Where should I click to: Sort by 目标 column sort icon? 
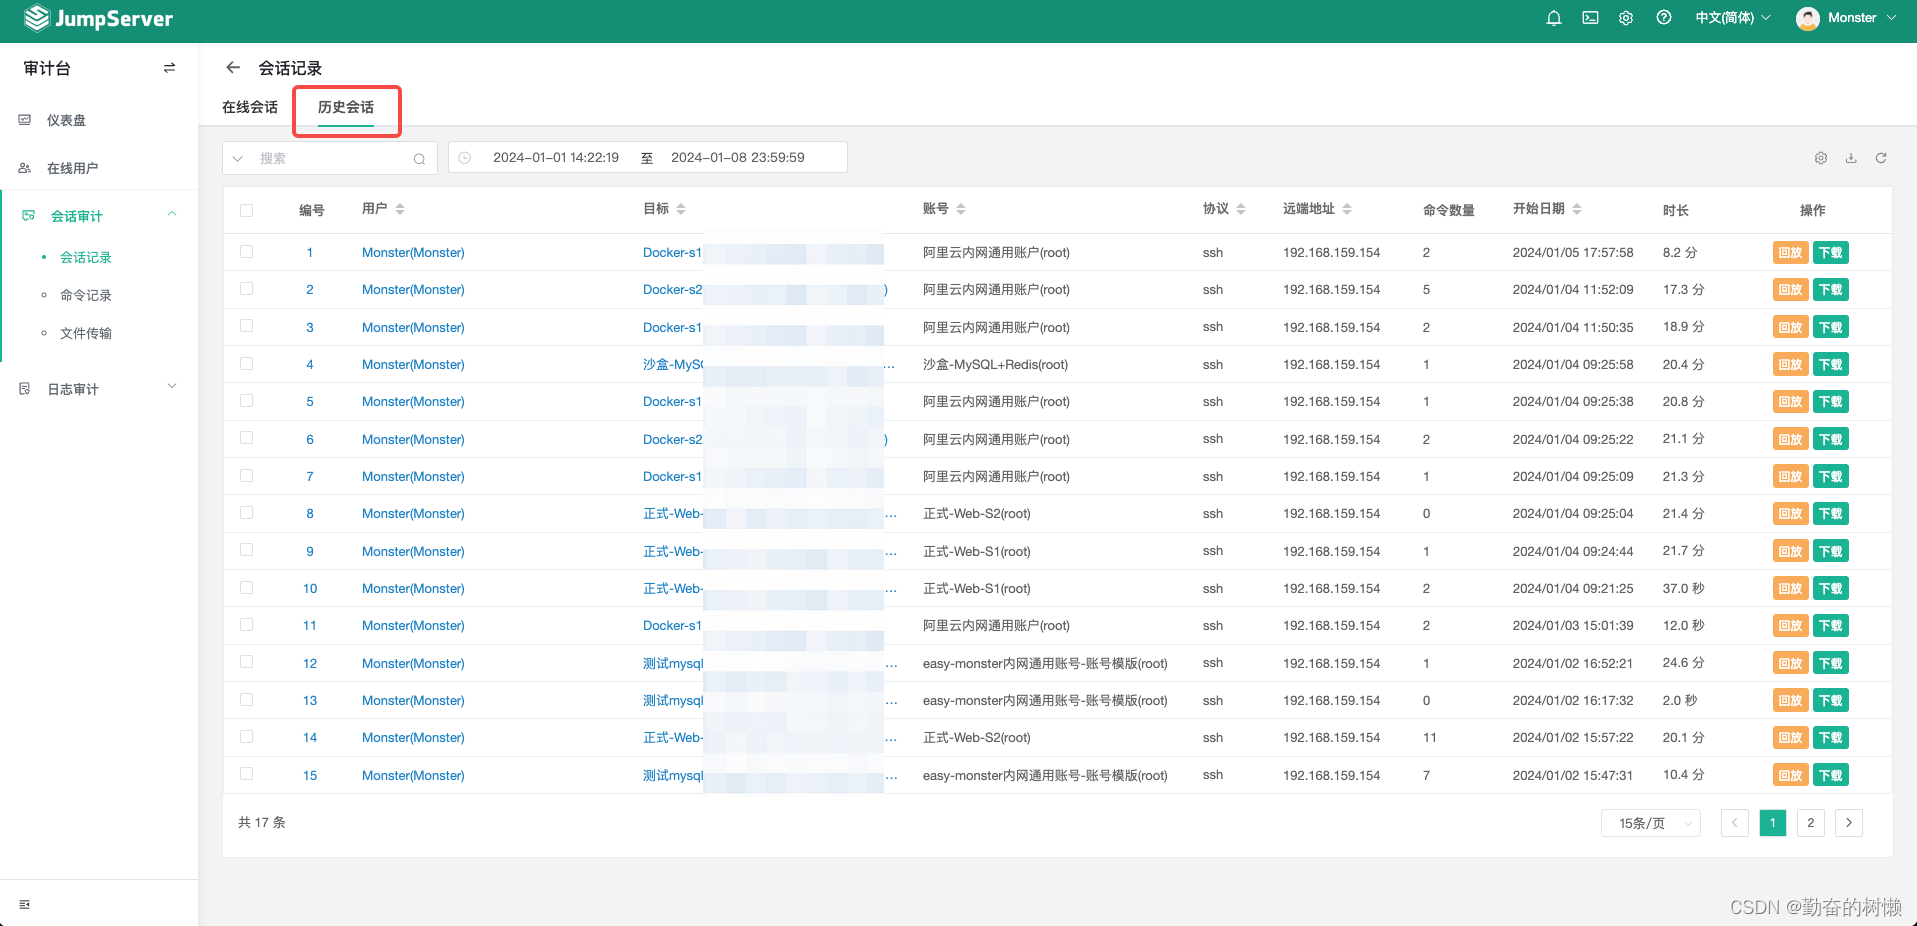[681, 209]
